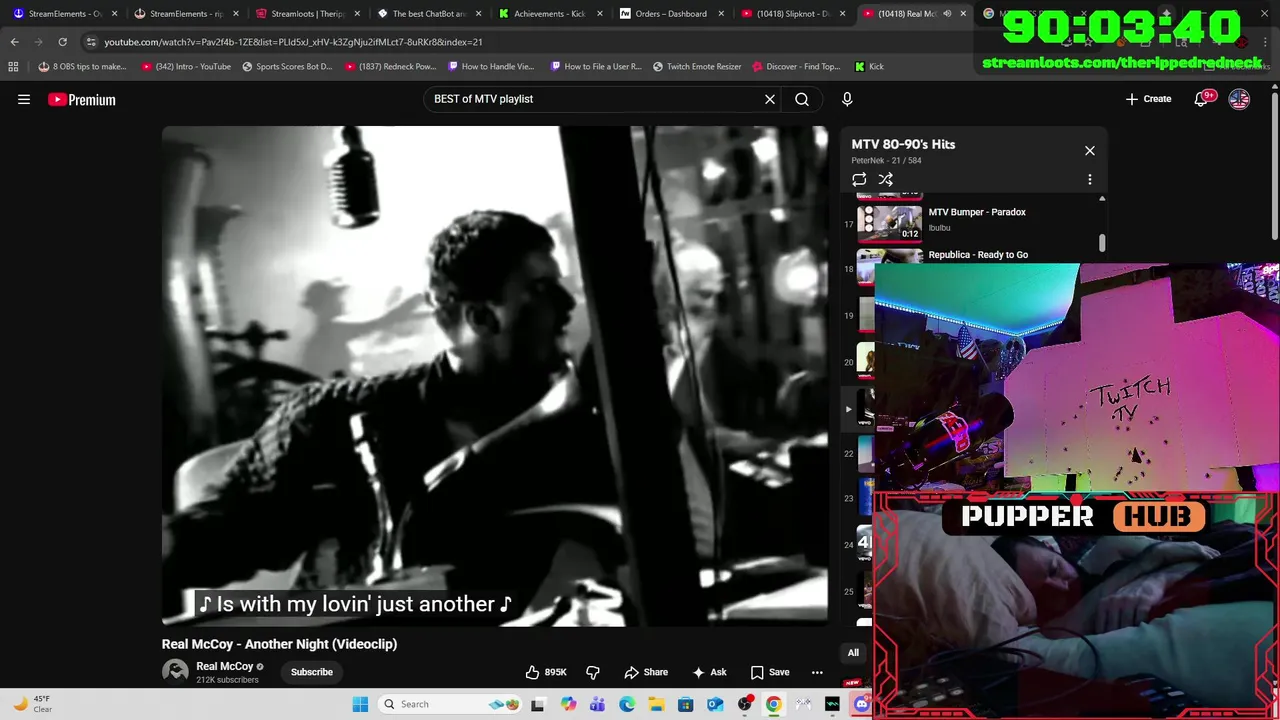Open the Kick bookmark
The image size is (1280, 720).
tap(869, 66)
